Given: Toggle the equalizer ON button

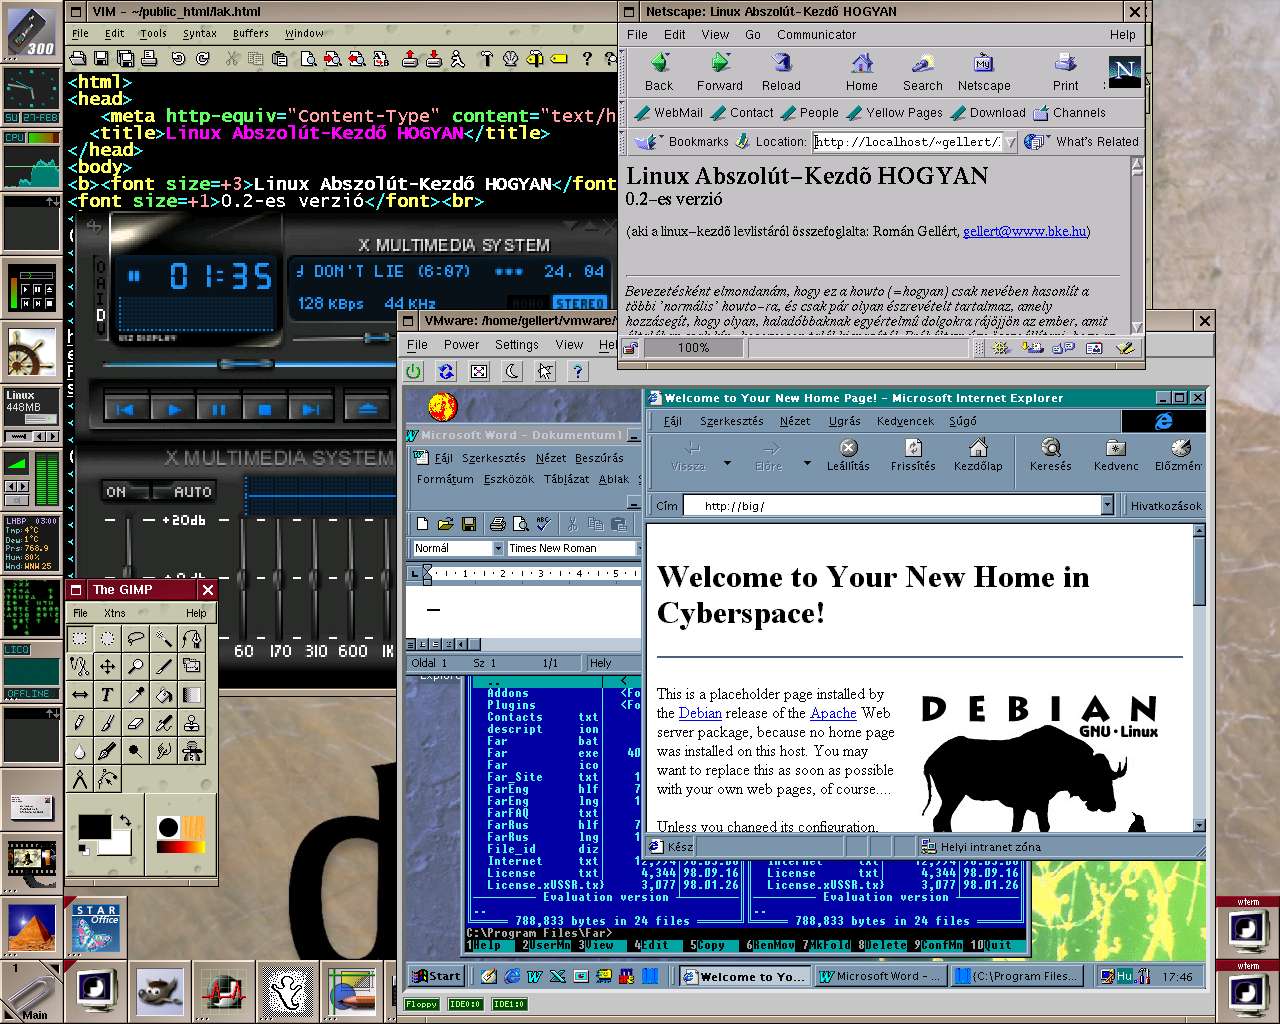Looking at the screenshot, I should [x=116, y=492].
